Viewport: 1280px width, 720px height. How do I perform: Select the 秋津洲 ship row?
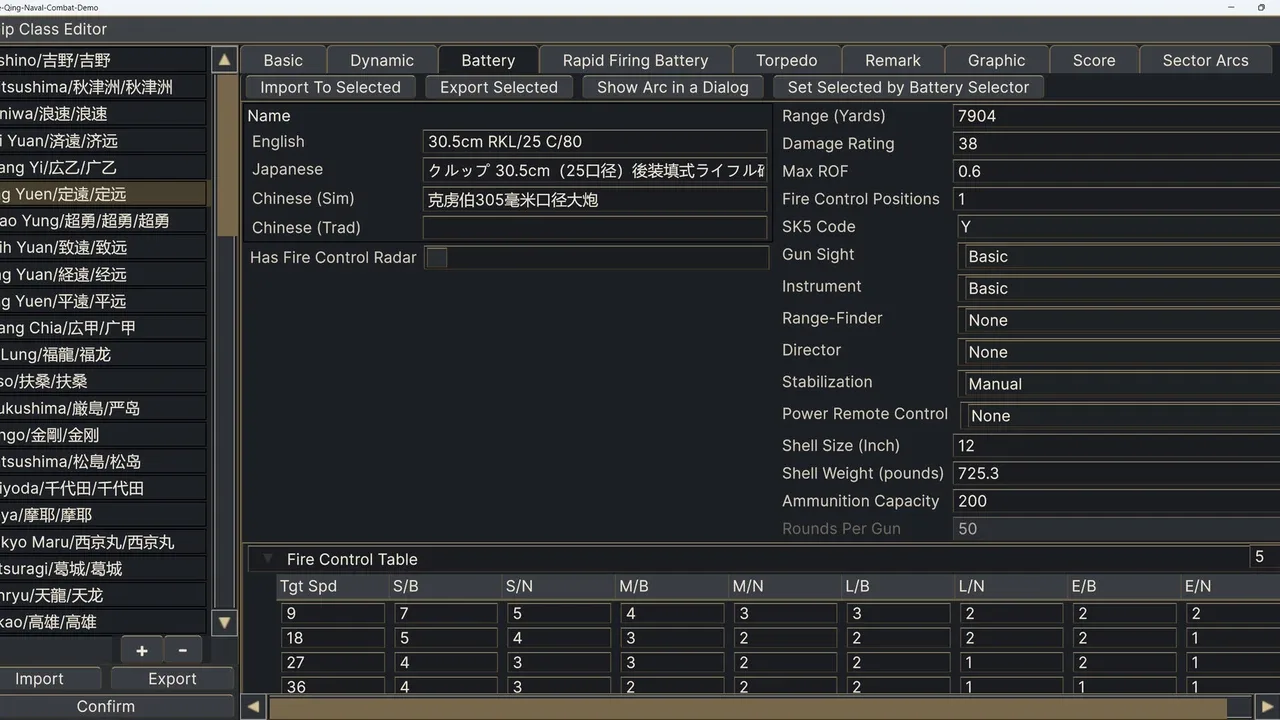click(x=103, y=87)
